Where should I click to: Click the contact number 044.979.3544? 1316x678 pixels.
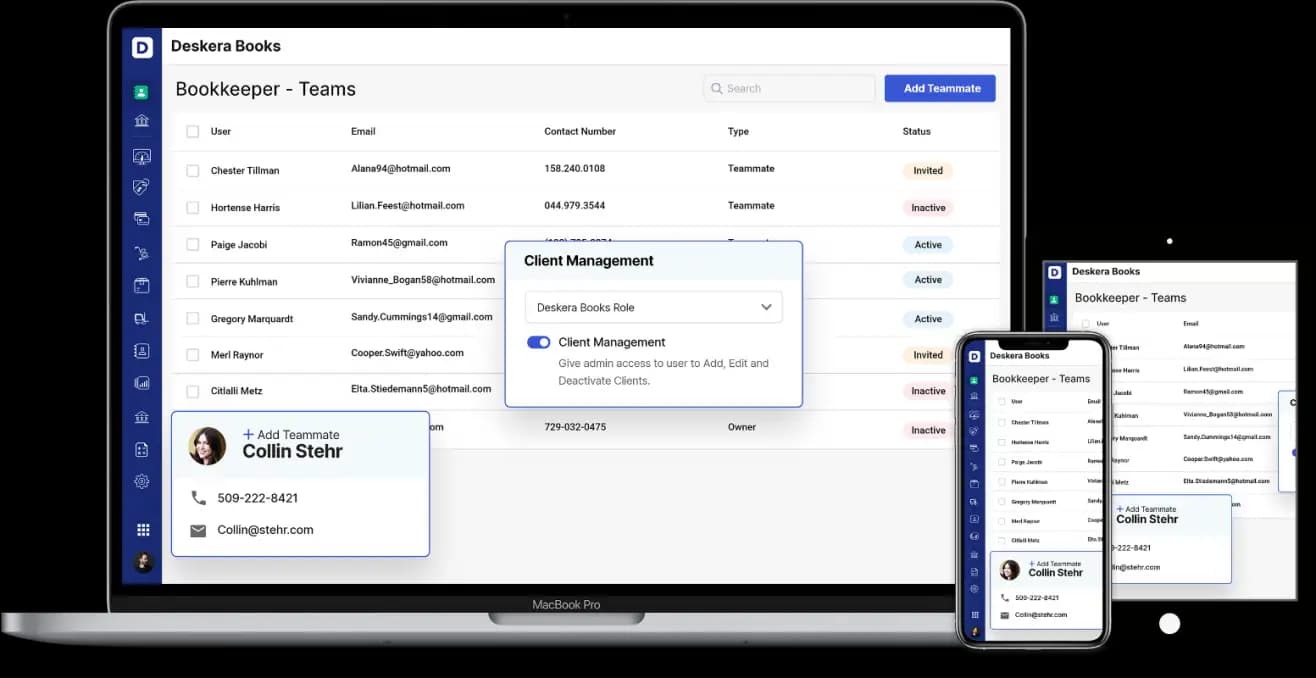point(574,205)
